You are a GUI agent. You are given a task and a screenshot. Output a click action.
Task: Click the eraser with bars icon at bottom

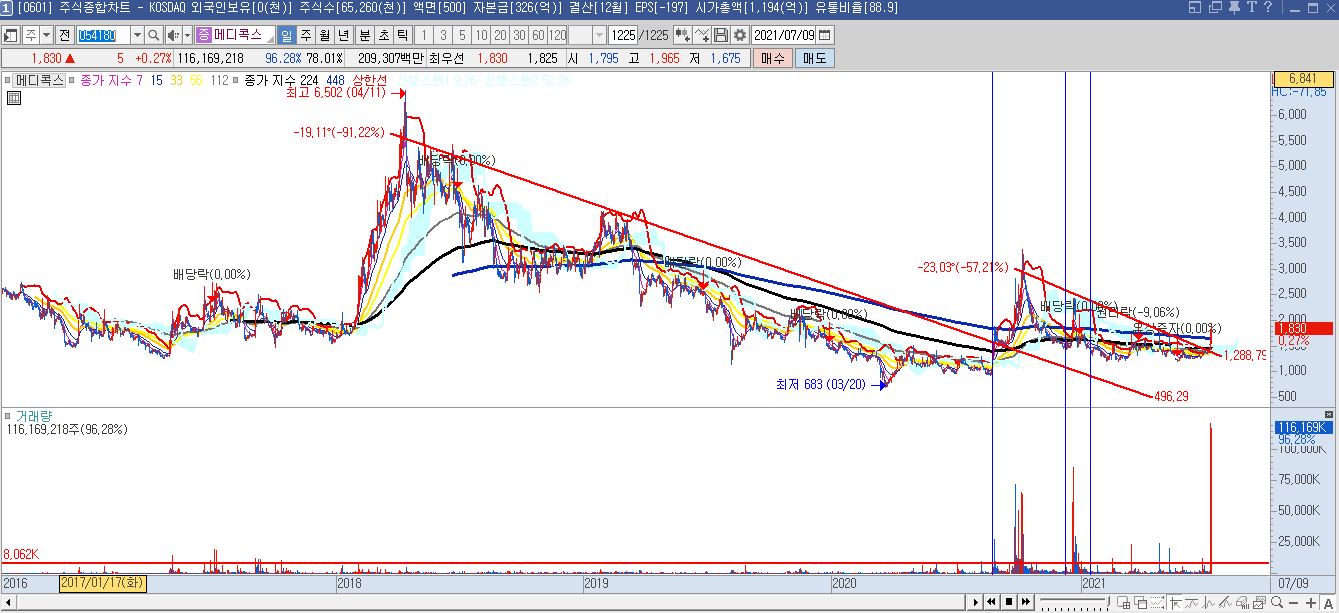1242,602
